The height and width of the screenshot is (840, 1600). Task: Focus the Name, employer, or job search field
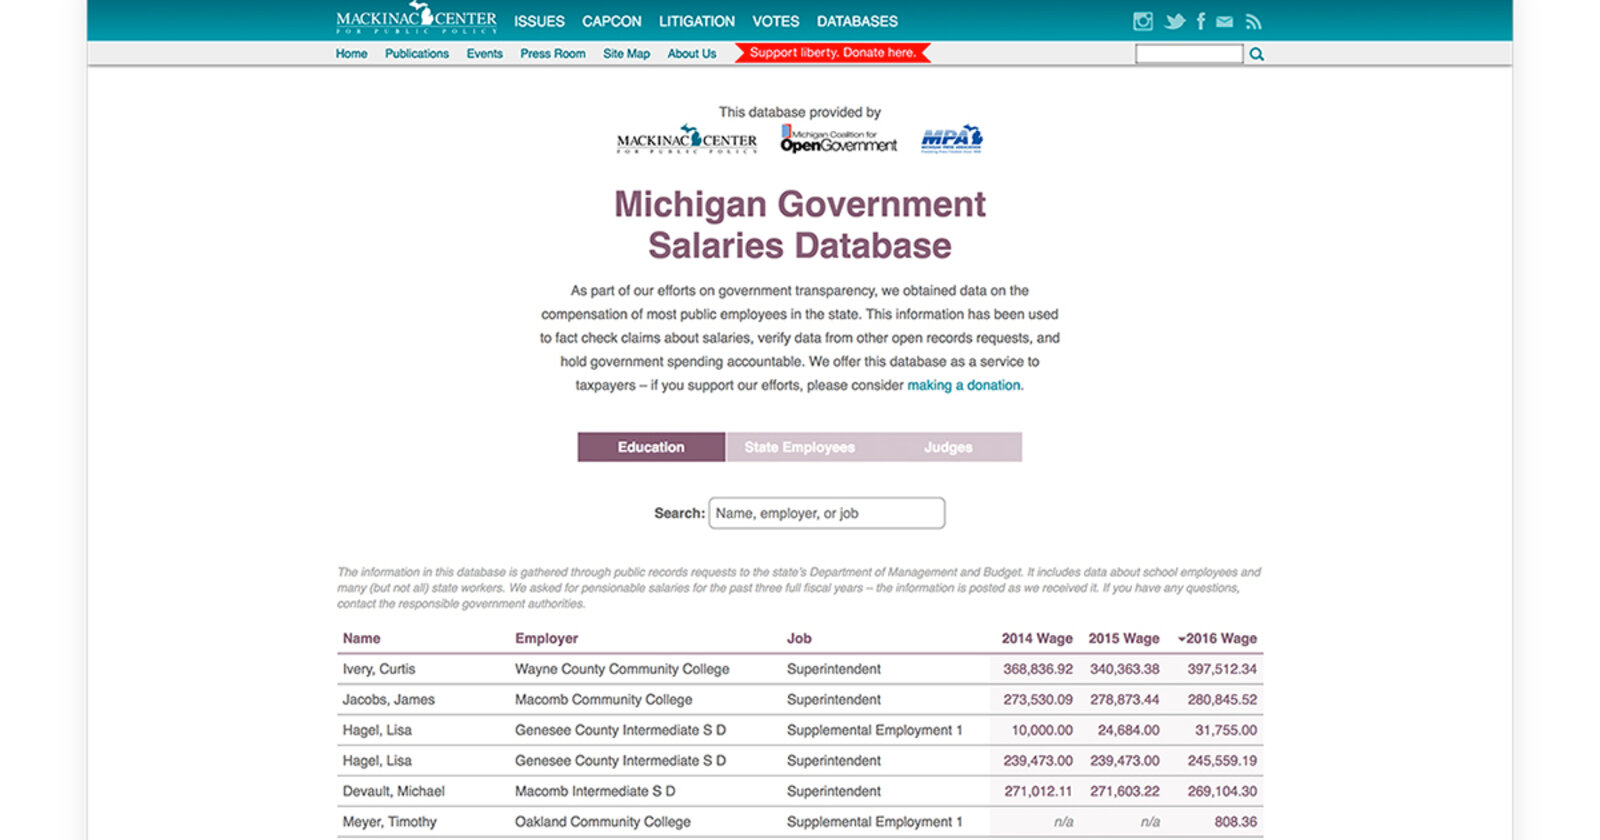(826, 513)
